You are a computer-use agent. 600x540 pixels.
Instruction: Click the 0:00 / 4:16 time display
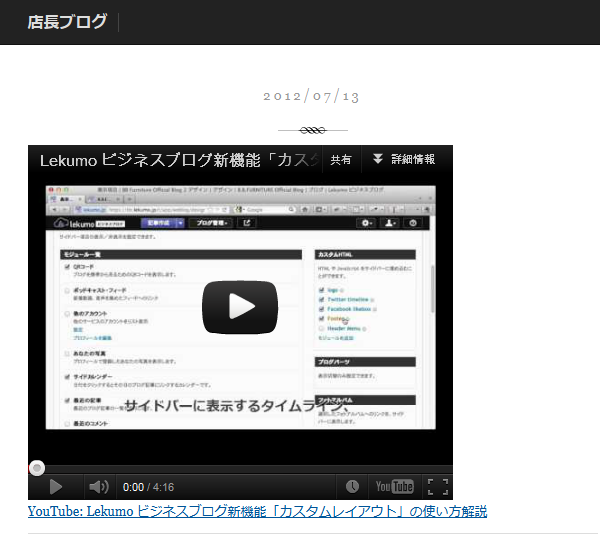click(148, 487)
